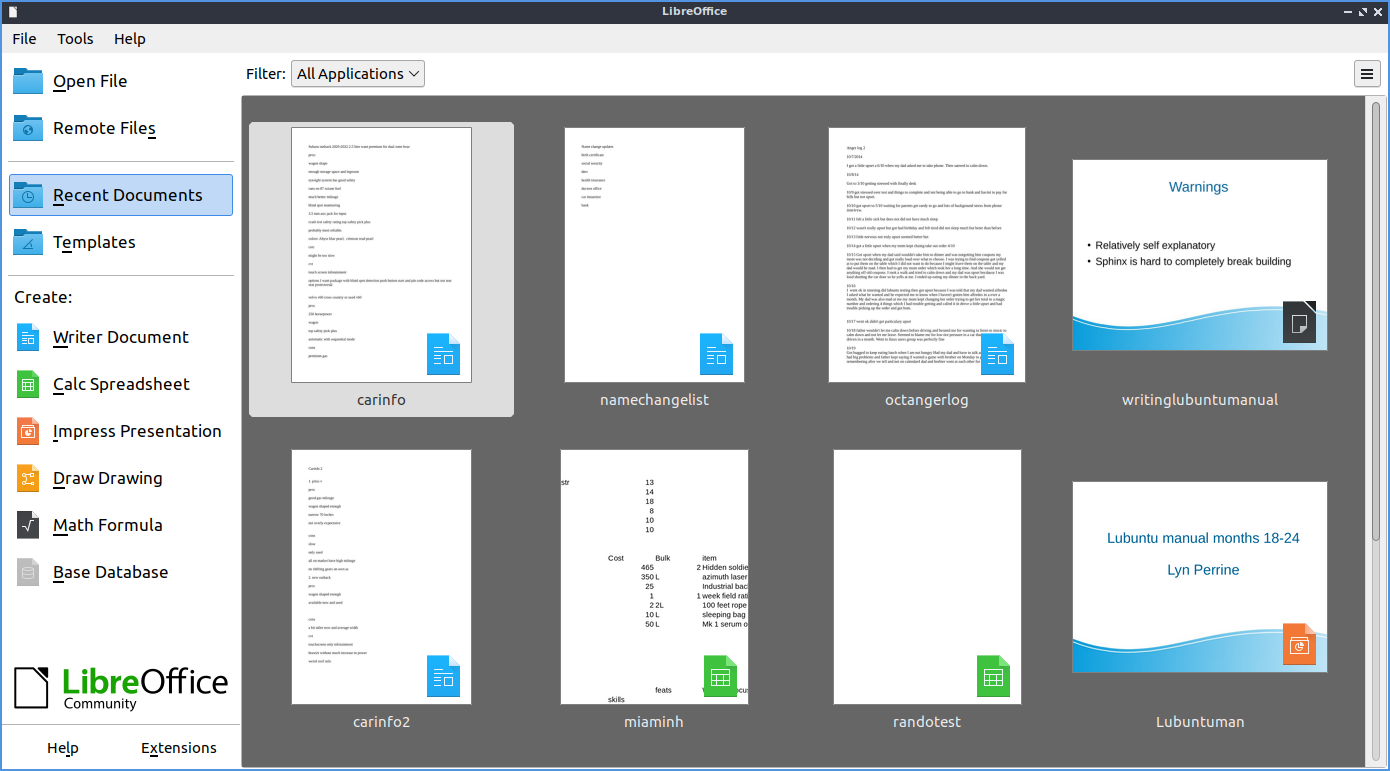Click the Open File folder icon
Image resolution: width=1390 pixels, height=771 pixels.
28,81
